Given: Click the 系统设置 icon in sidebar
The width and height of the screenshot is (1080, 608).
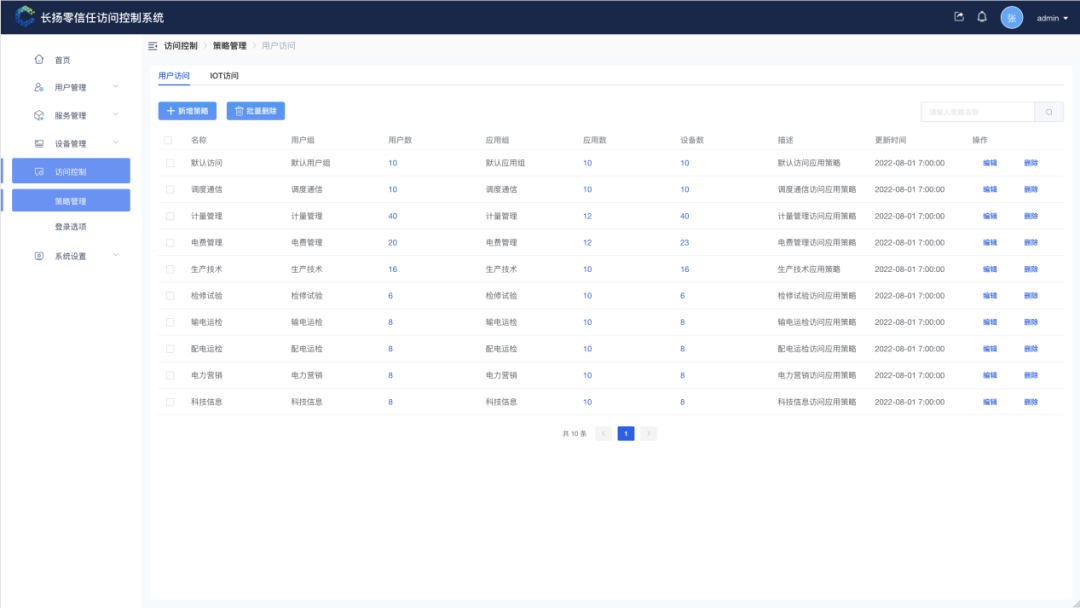Looking at the screenshot, I should [x=39, y=256].
